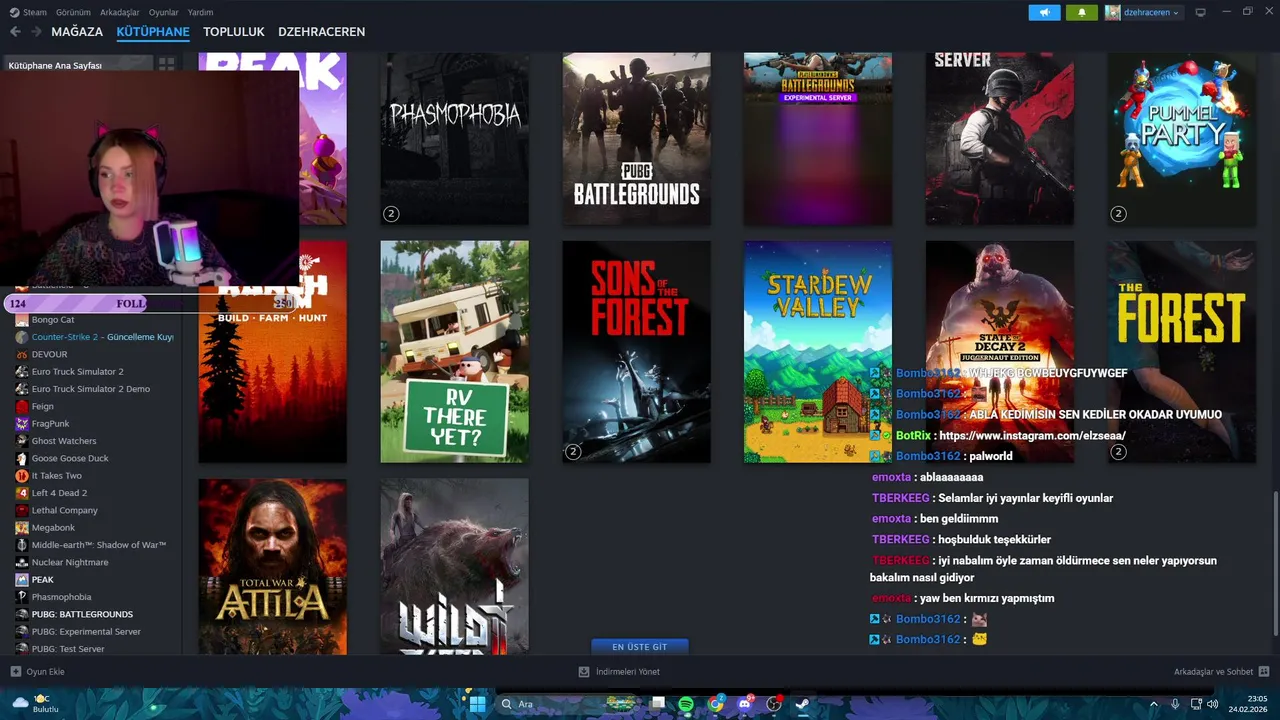Open the BotRix instagram link in chat

(x=1032, y=436)
